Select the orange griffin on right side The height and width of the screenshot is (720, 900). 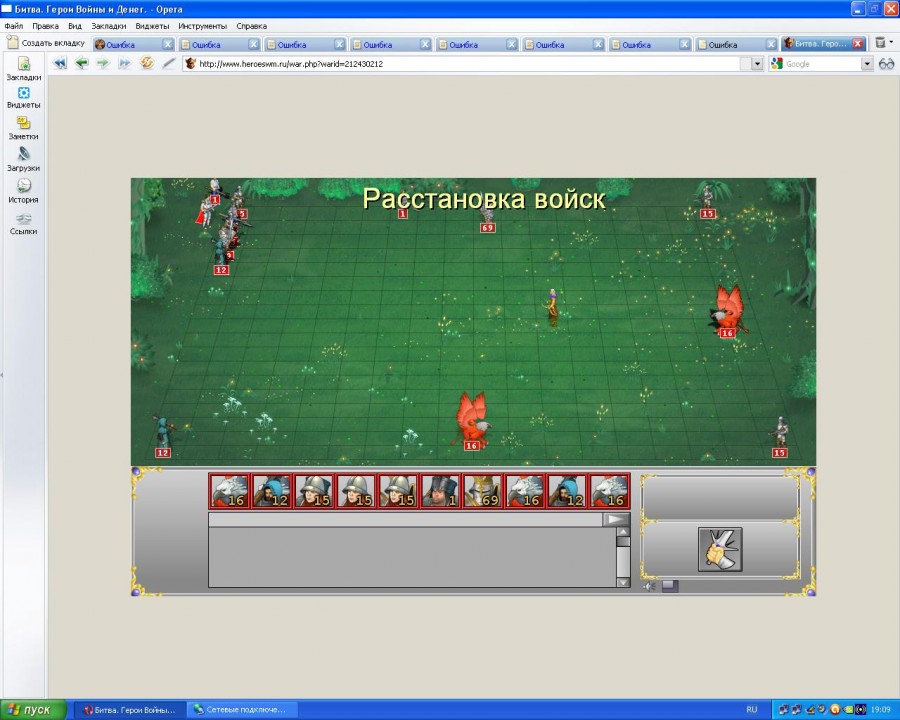tap(728, 311)
